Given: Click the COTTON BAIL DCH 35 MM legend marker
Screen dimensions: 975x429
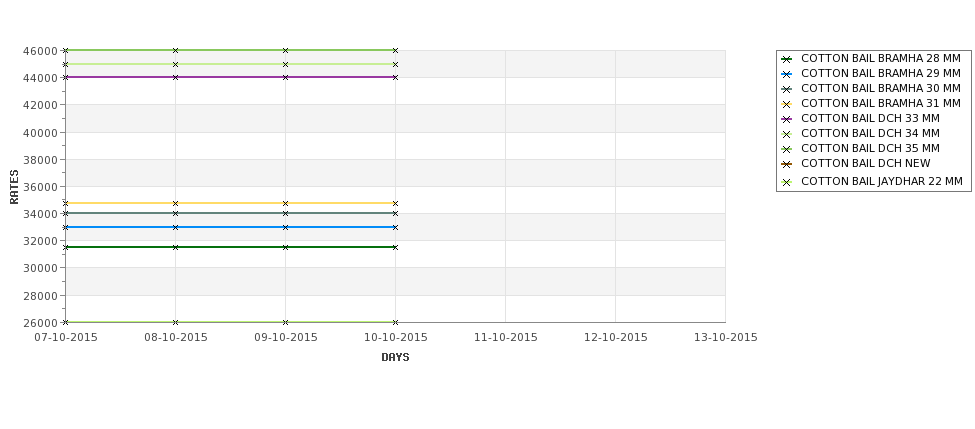Looking at the screenshot, I should tap(787, 149).
